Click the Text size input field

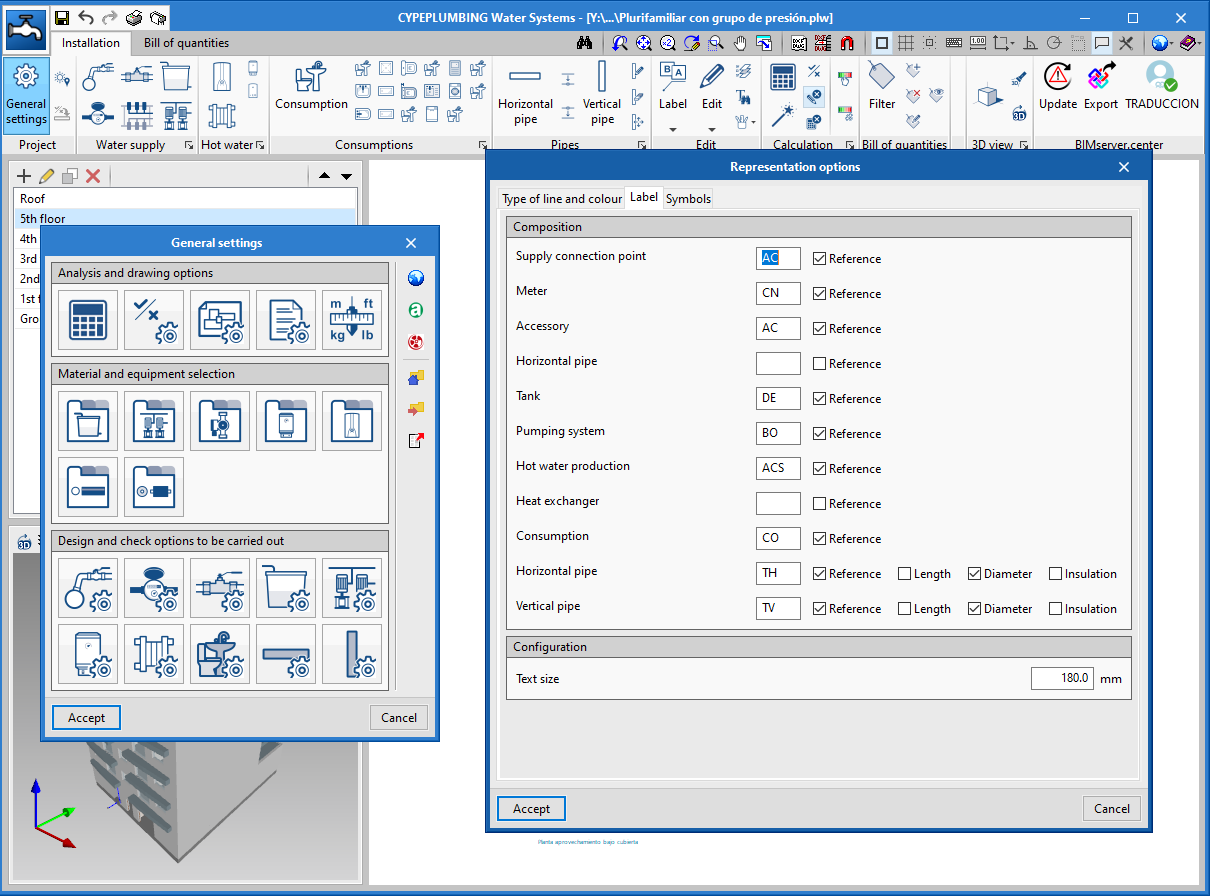pos(1063,678)
